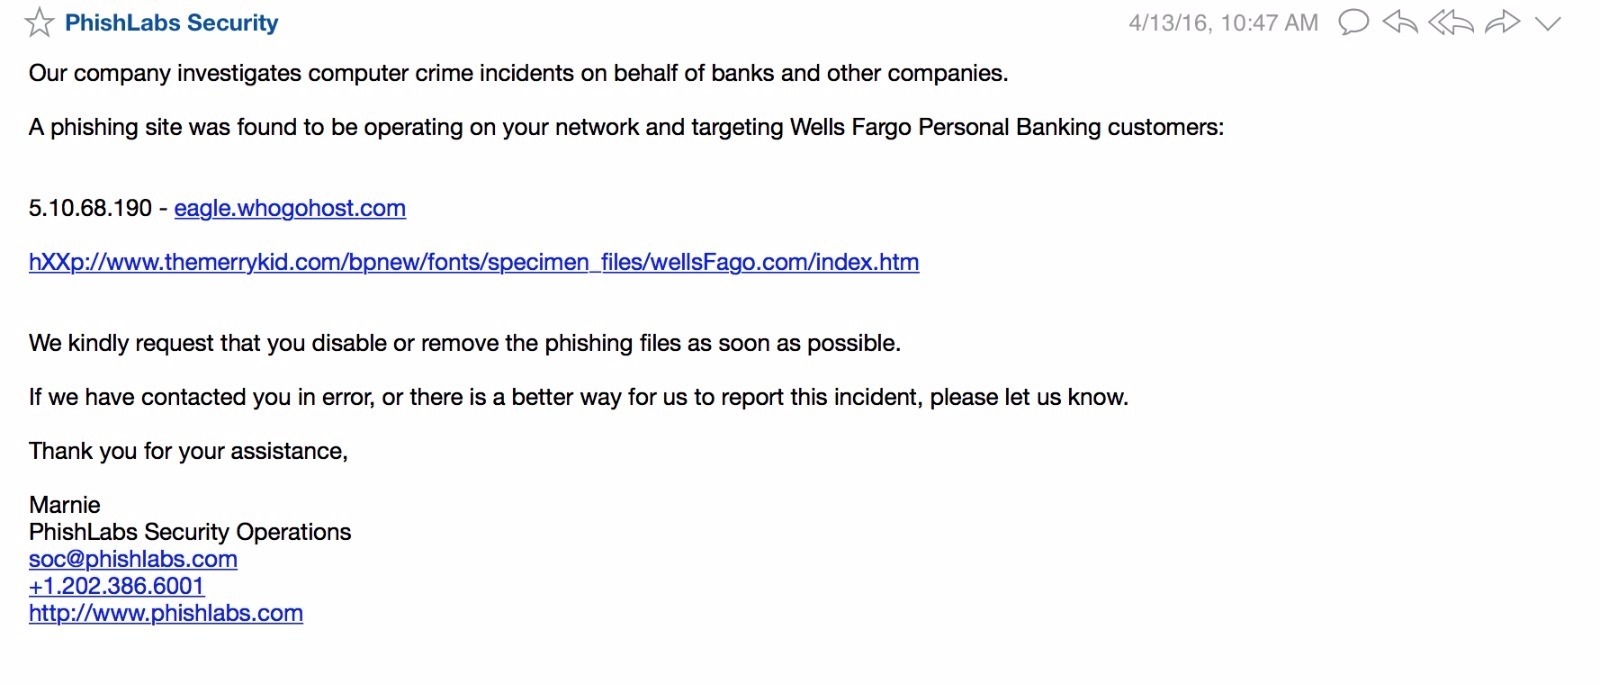Click the signature name Marnie
Image resolution: width=1600 pixels, height=685 pixels.
pyautogui.click(x=65, y=505)
